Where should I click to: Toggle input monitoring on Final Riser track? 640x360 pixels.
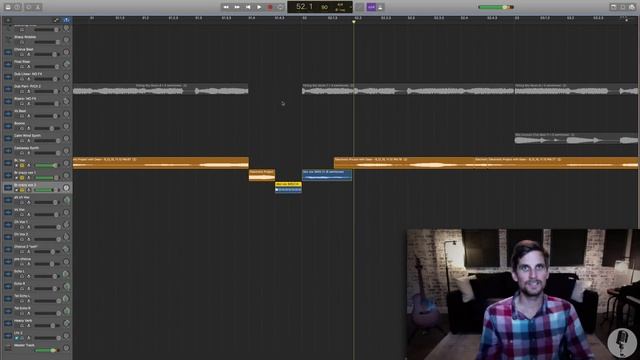(29, 67)
